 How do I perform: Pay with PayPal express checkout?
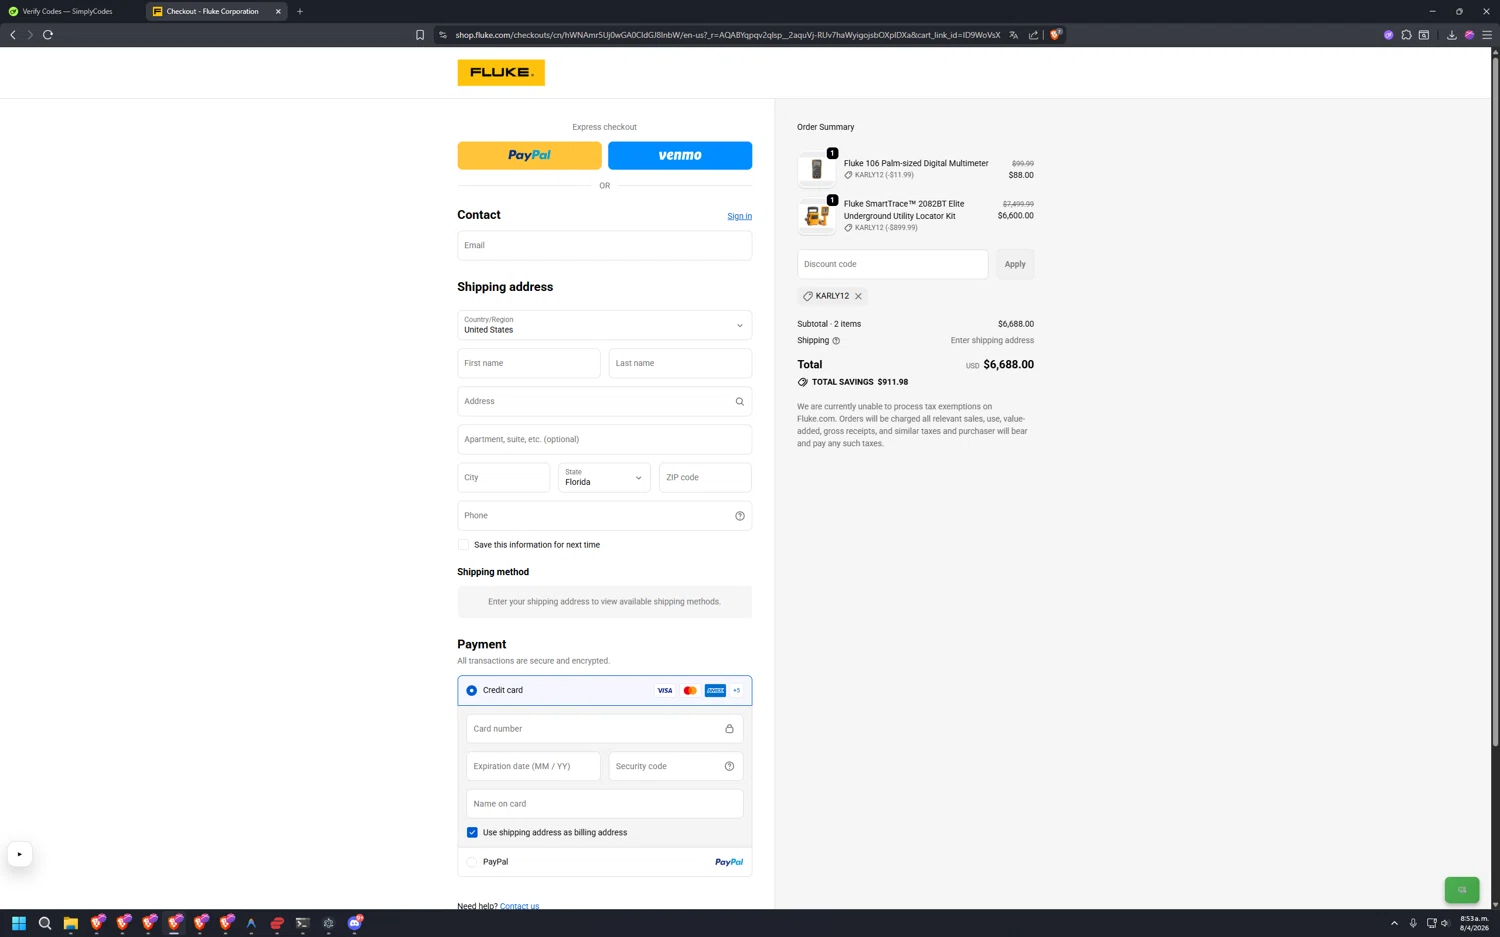(529, 155)
